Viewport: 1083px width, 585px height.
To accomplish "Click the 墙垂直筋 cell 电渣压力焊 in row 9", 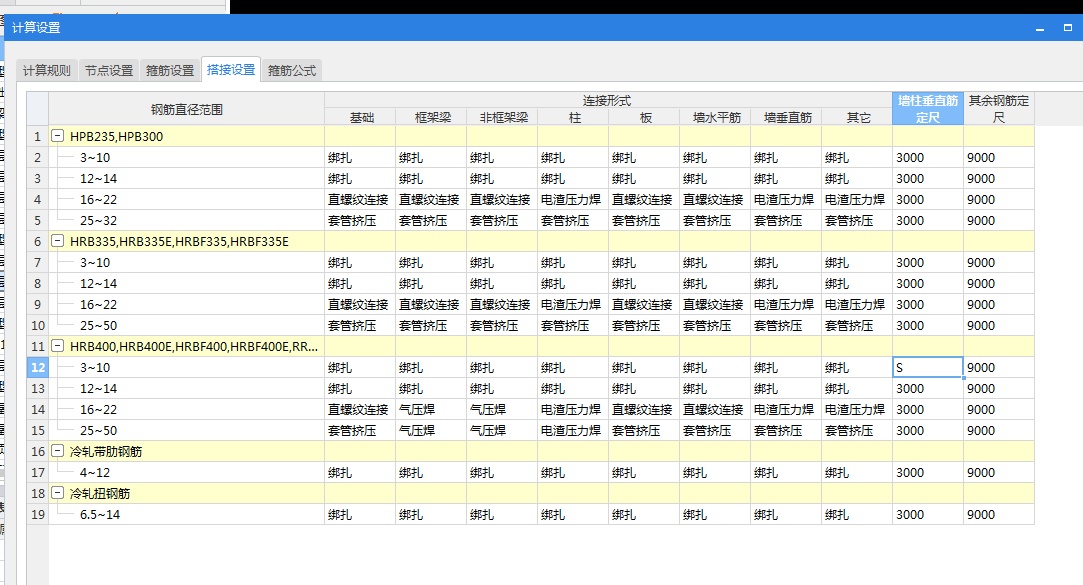I will point(787,305).
